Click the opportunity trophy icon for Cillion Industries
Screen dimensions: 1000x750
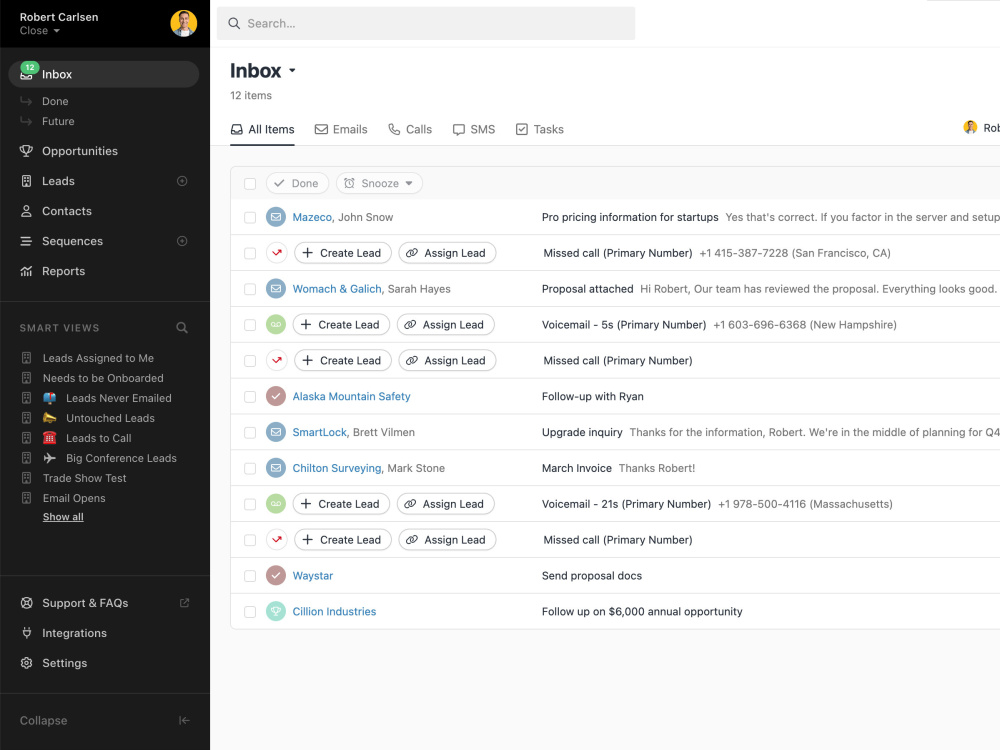[276, 611]
